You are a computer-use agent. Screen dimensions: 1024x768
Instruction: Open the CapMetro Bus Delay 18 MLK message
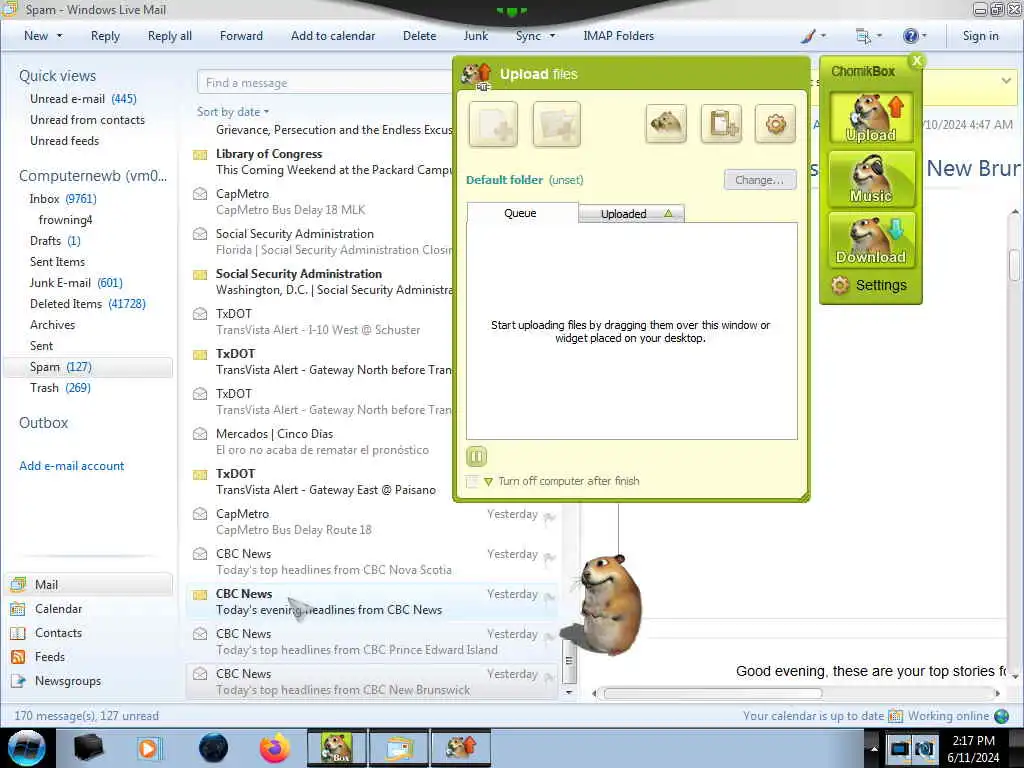point(320,202)
